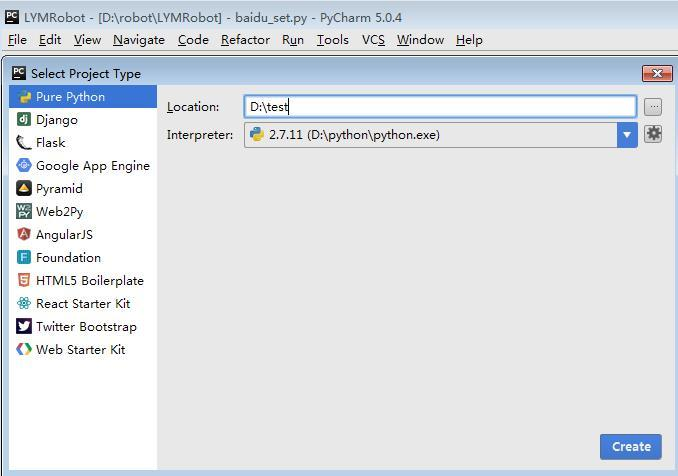
Task: Open the 2.7.11 interpreter combo box
Action: pyautogui.click(x=441, y=135)
